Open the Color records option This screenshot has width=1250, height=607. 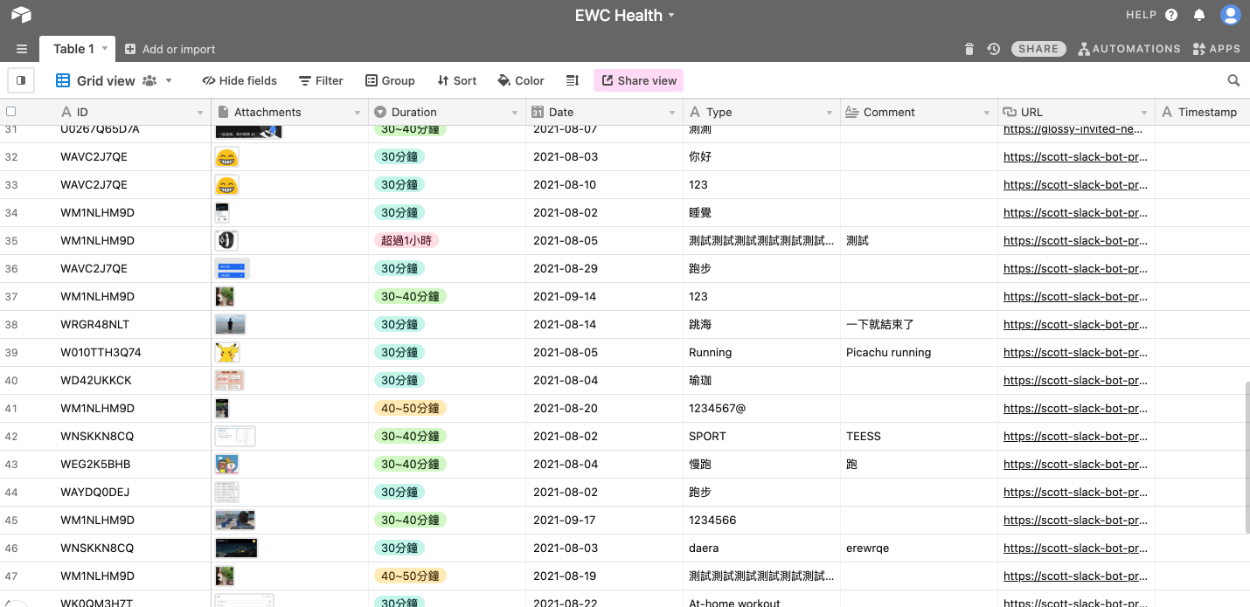(520, 81)
